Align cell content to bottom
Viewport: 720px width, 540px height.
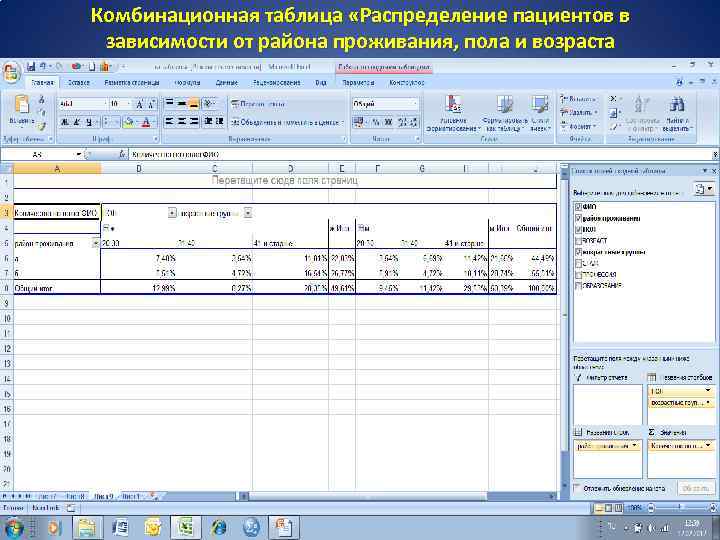[194, 104]
